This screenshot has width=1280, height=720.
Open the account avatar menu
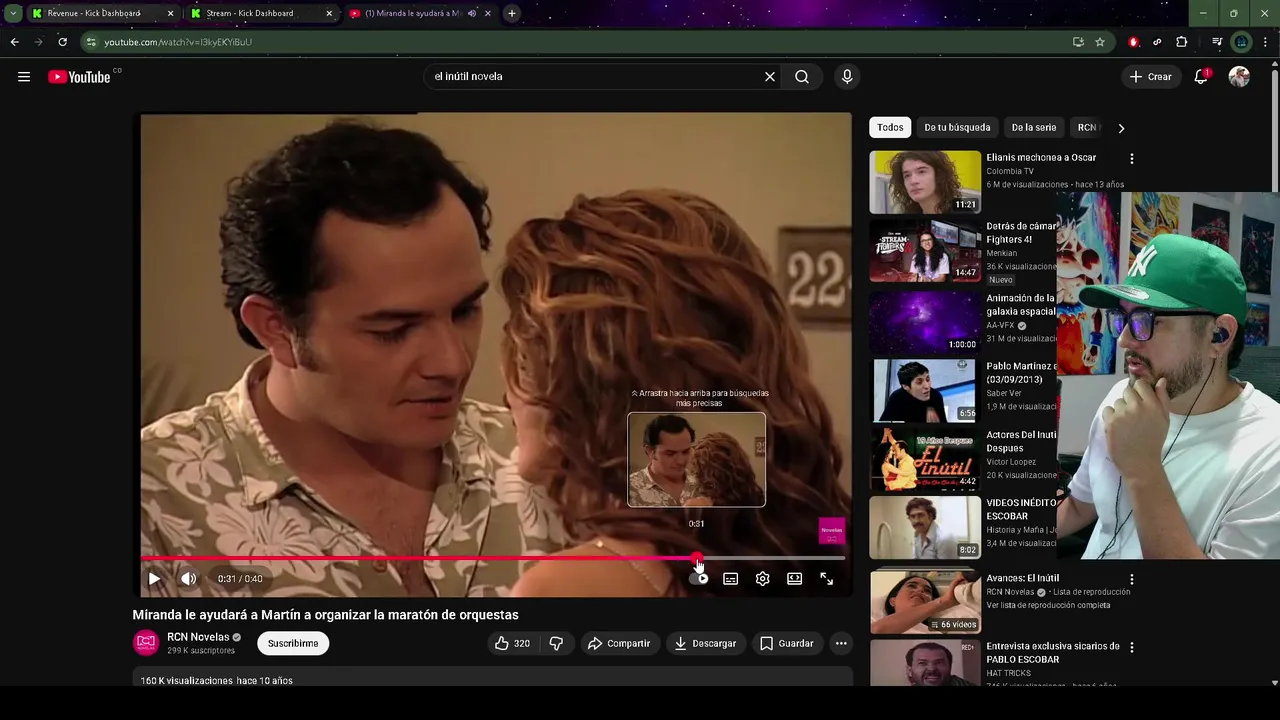(1239, 77)
